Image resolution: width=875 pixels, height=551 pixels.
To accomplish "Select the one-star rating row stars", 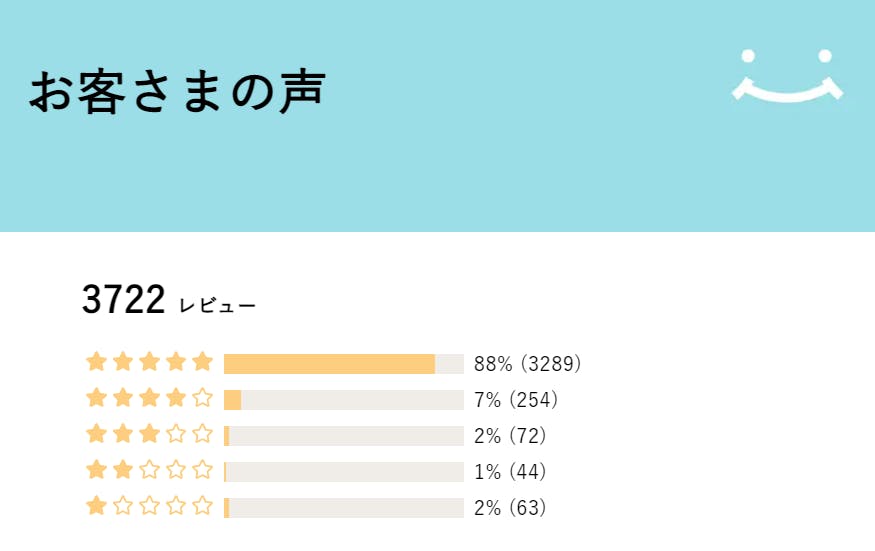I will 150,506.
